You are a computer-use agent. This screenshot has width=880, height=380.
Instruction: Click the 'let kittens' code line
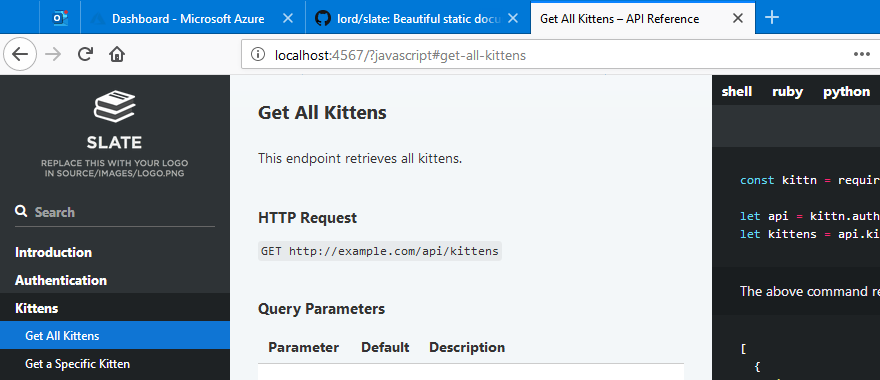tap(810, 234)
